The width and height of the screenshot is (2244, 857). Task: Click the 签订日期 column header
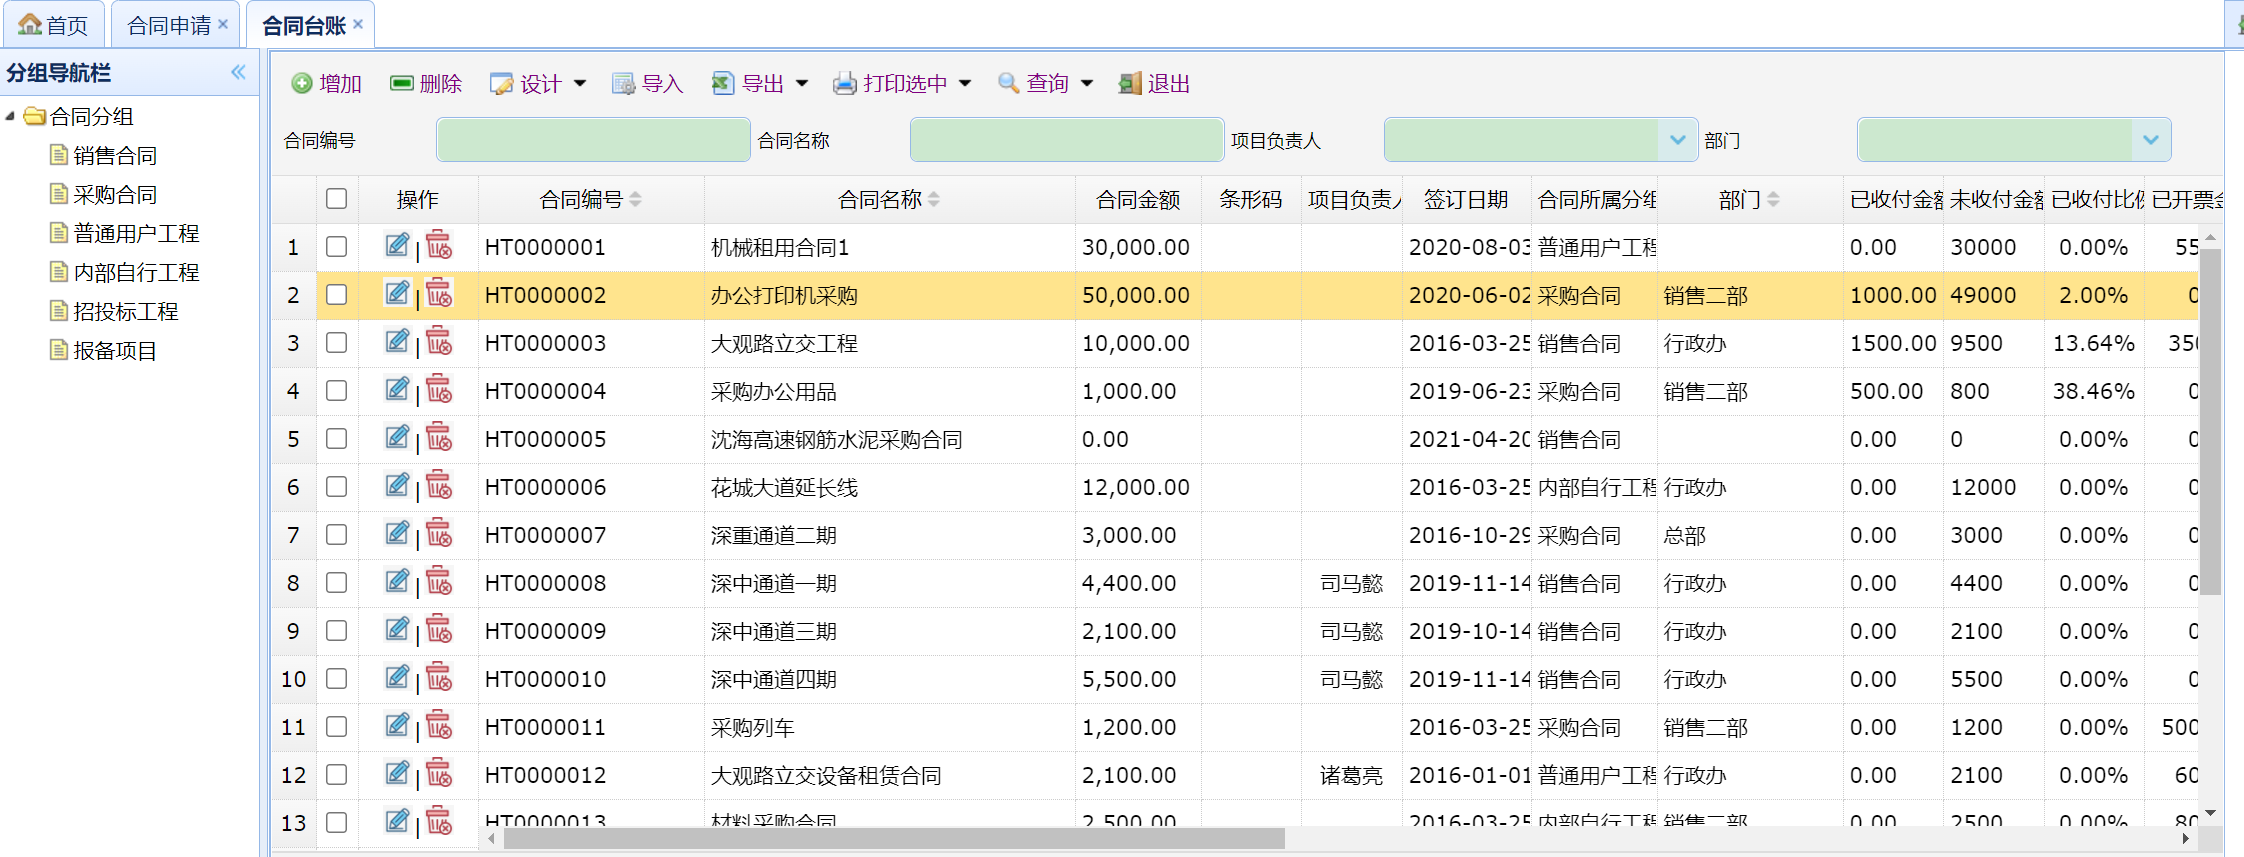pyautogui.click(x=1466, y=200)
